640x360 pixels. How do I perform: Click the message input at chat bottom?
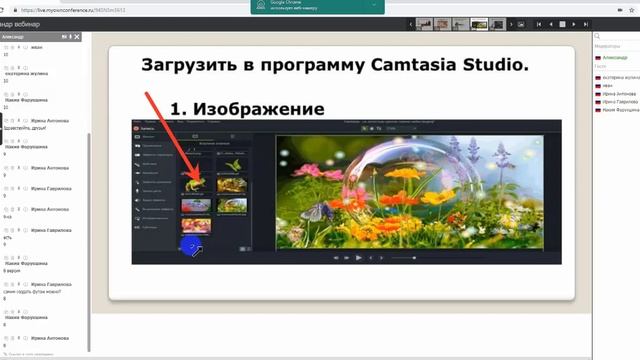pos(29,354)
